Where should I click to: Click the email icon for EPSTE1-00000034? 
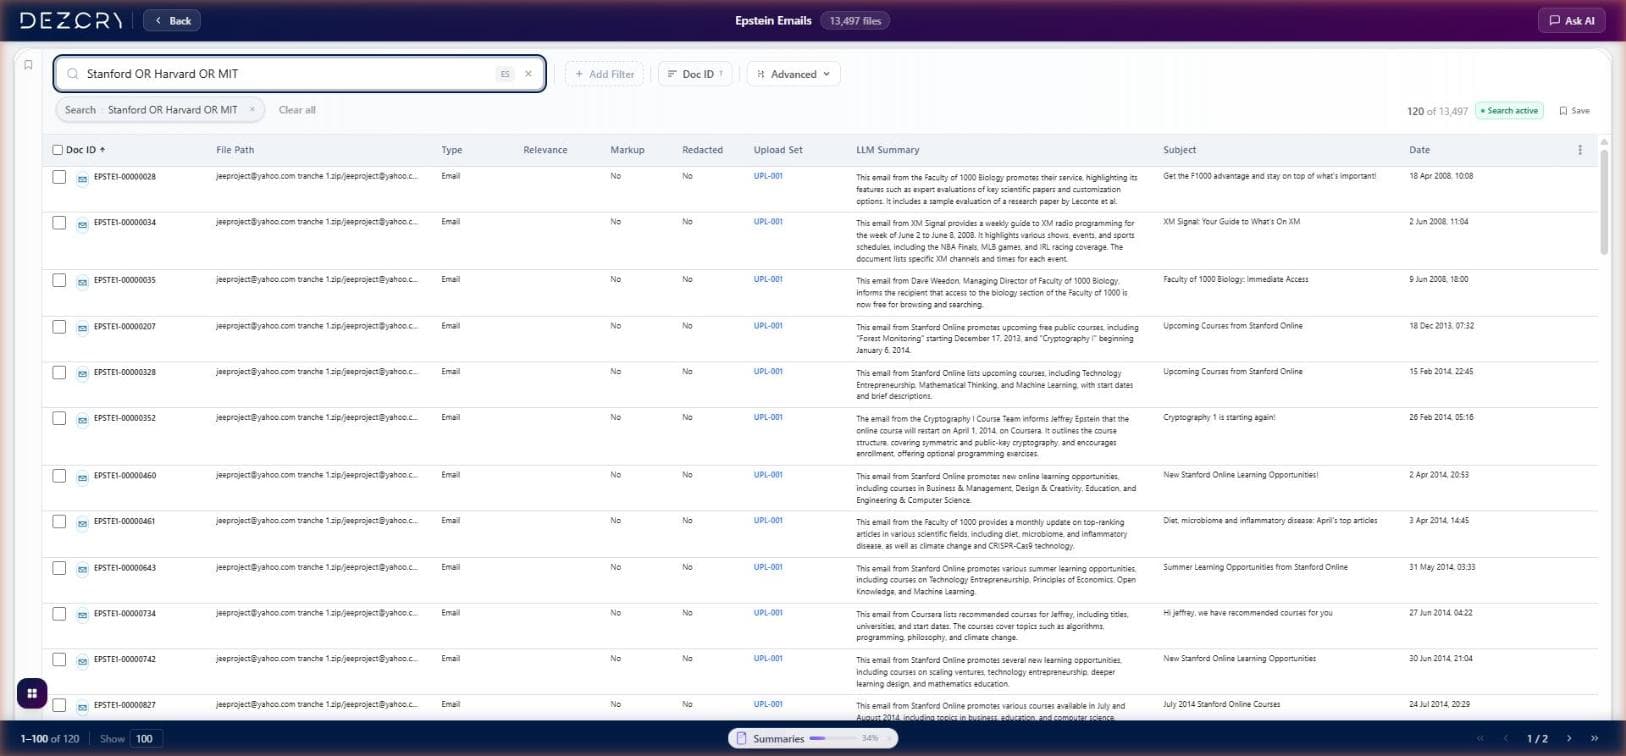[x=82, y=224]
